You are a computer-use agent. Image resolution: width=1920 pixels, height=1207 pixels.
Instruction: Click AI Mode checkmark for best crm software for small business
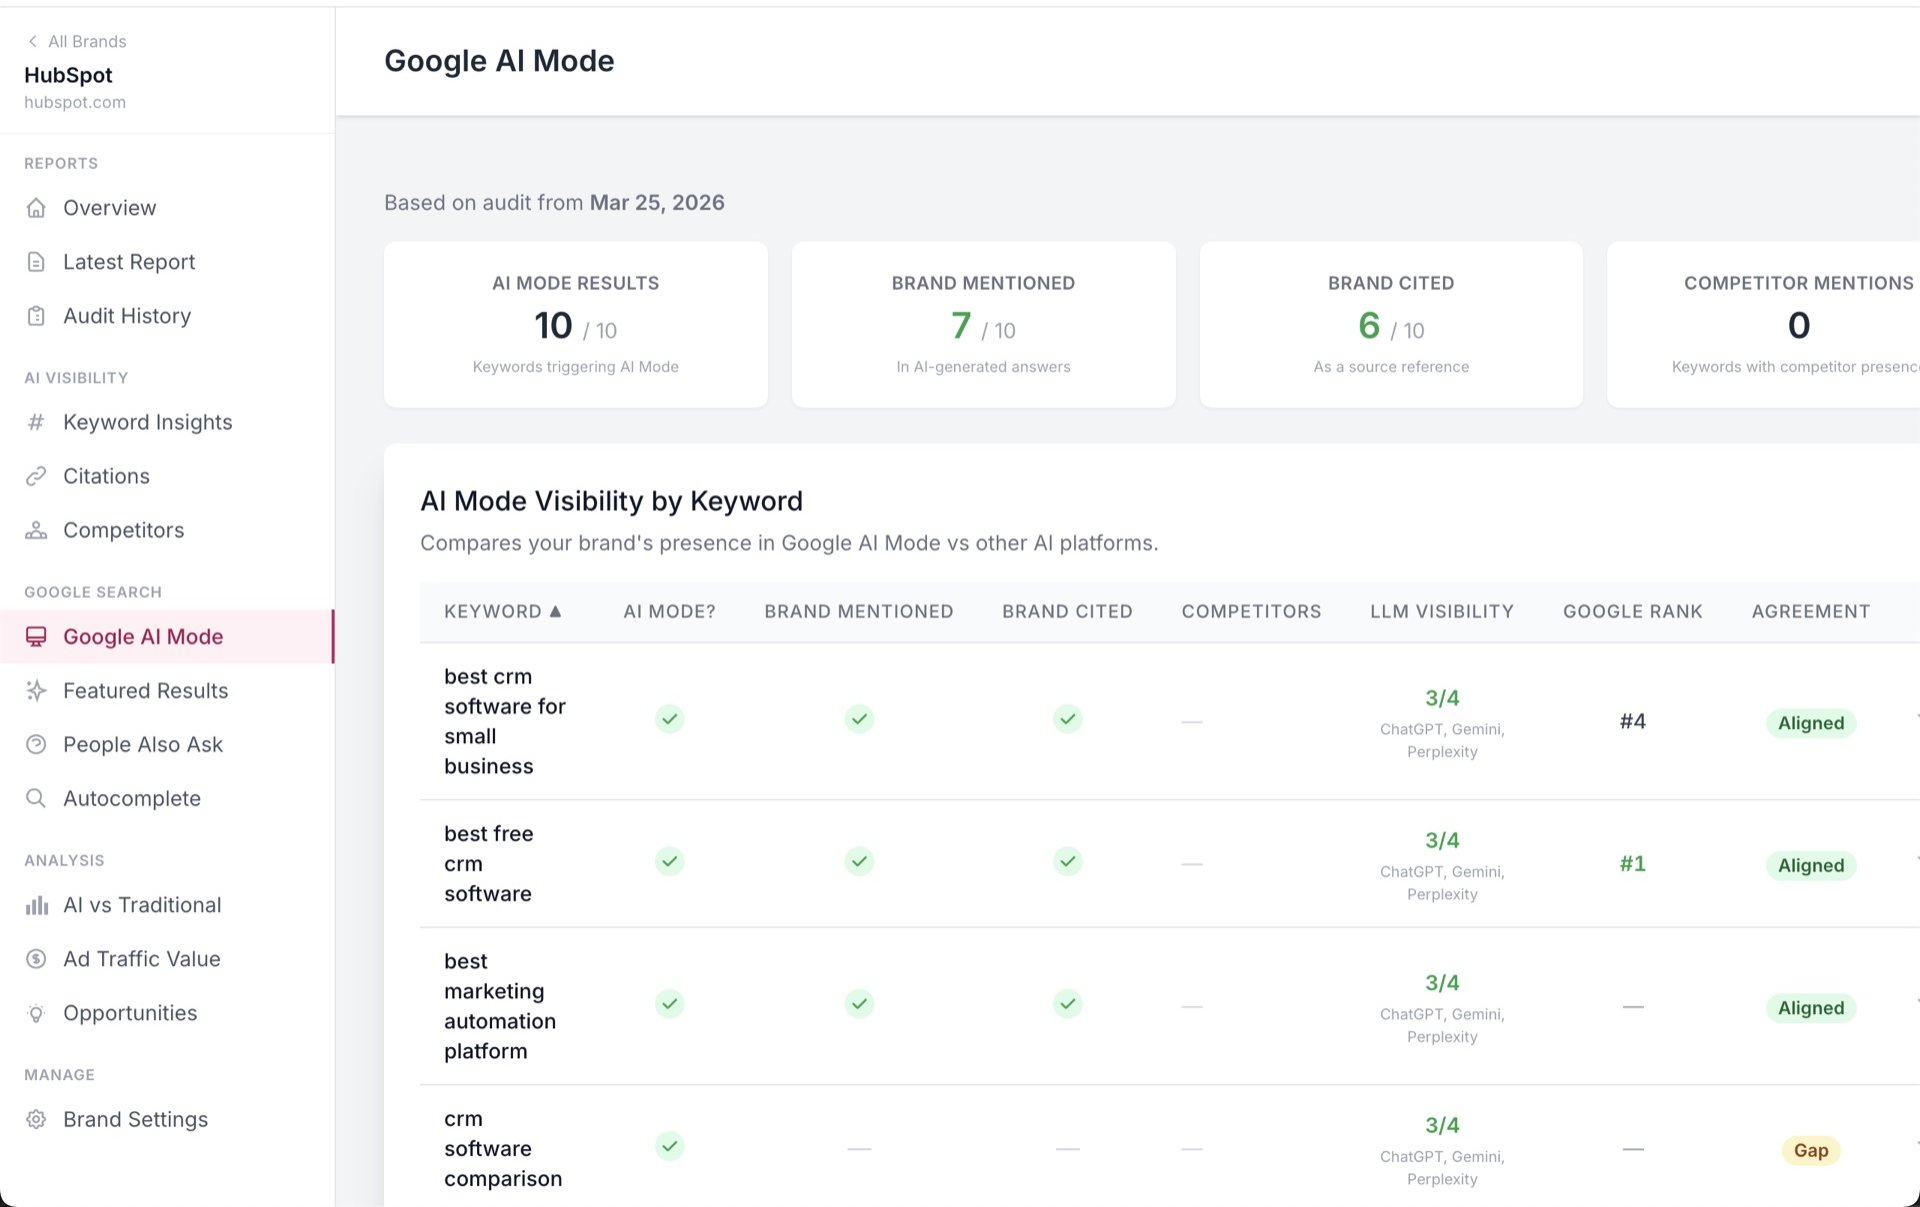669,719
